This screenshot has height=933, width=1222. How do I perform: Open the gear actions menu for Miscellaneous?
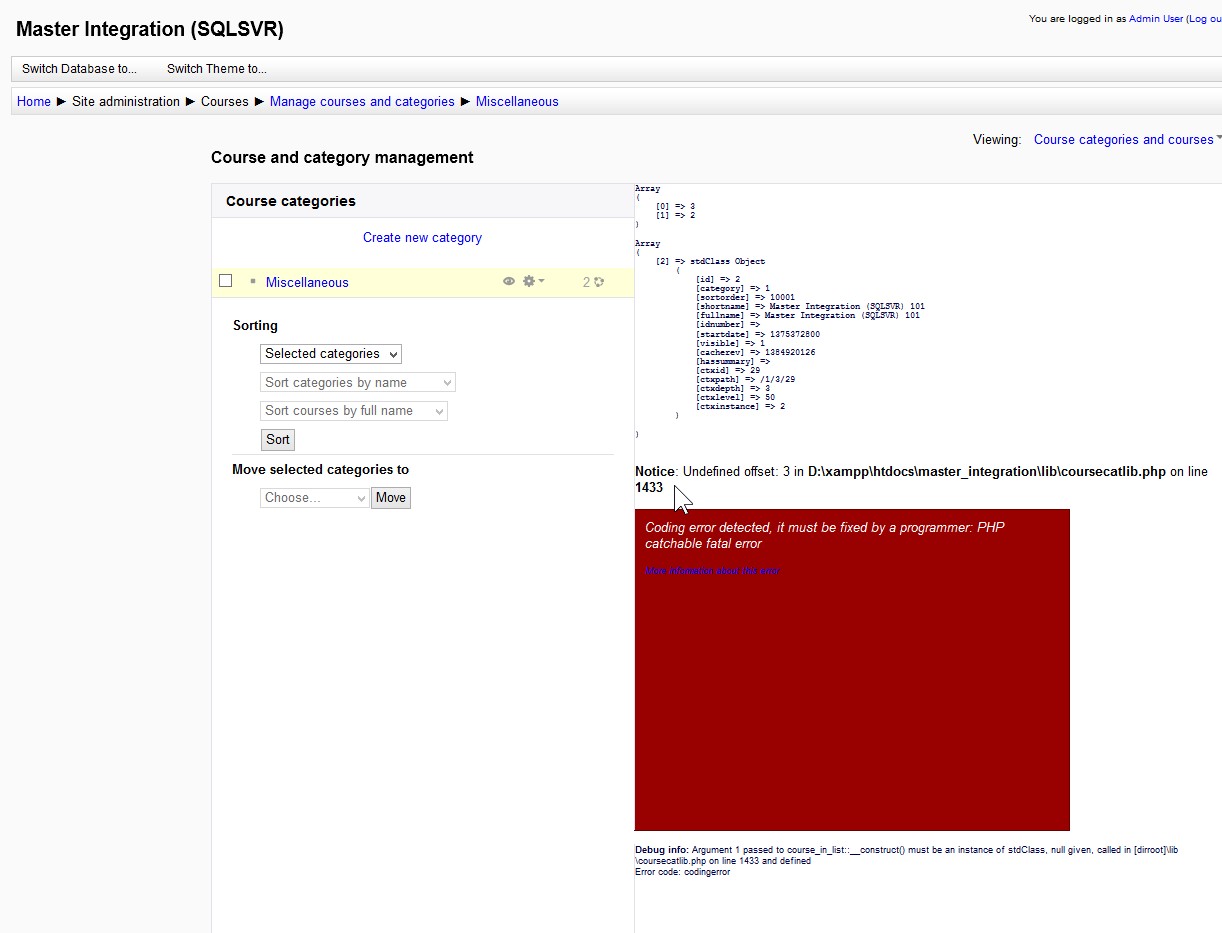(x=533, y=282)
